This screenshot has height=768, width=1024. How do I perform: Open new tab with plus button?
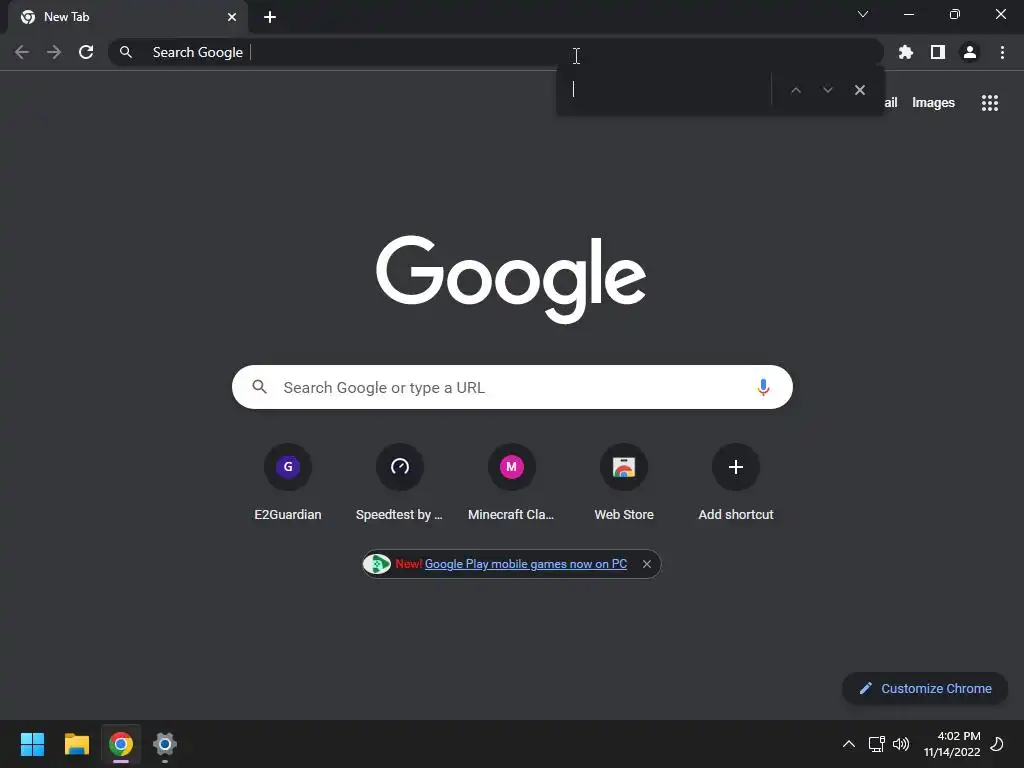coord(270,17)
